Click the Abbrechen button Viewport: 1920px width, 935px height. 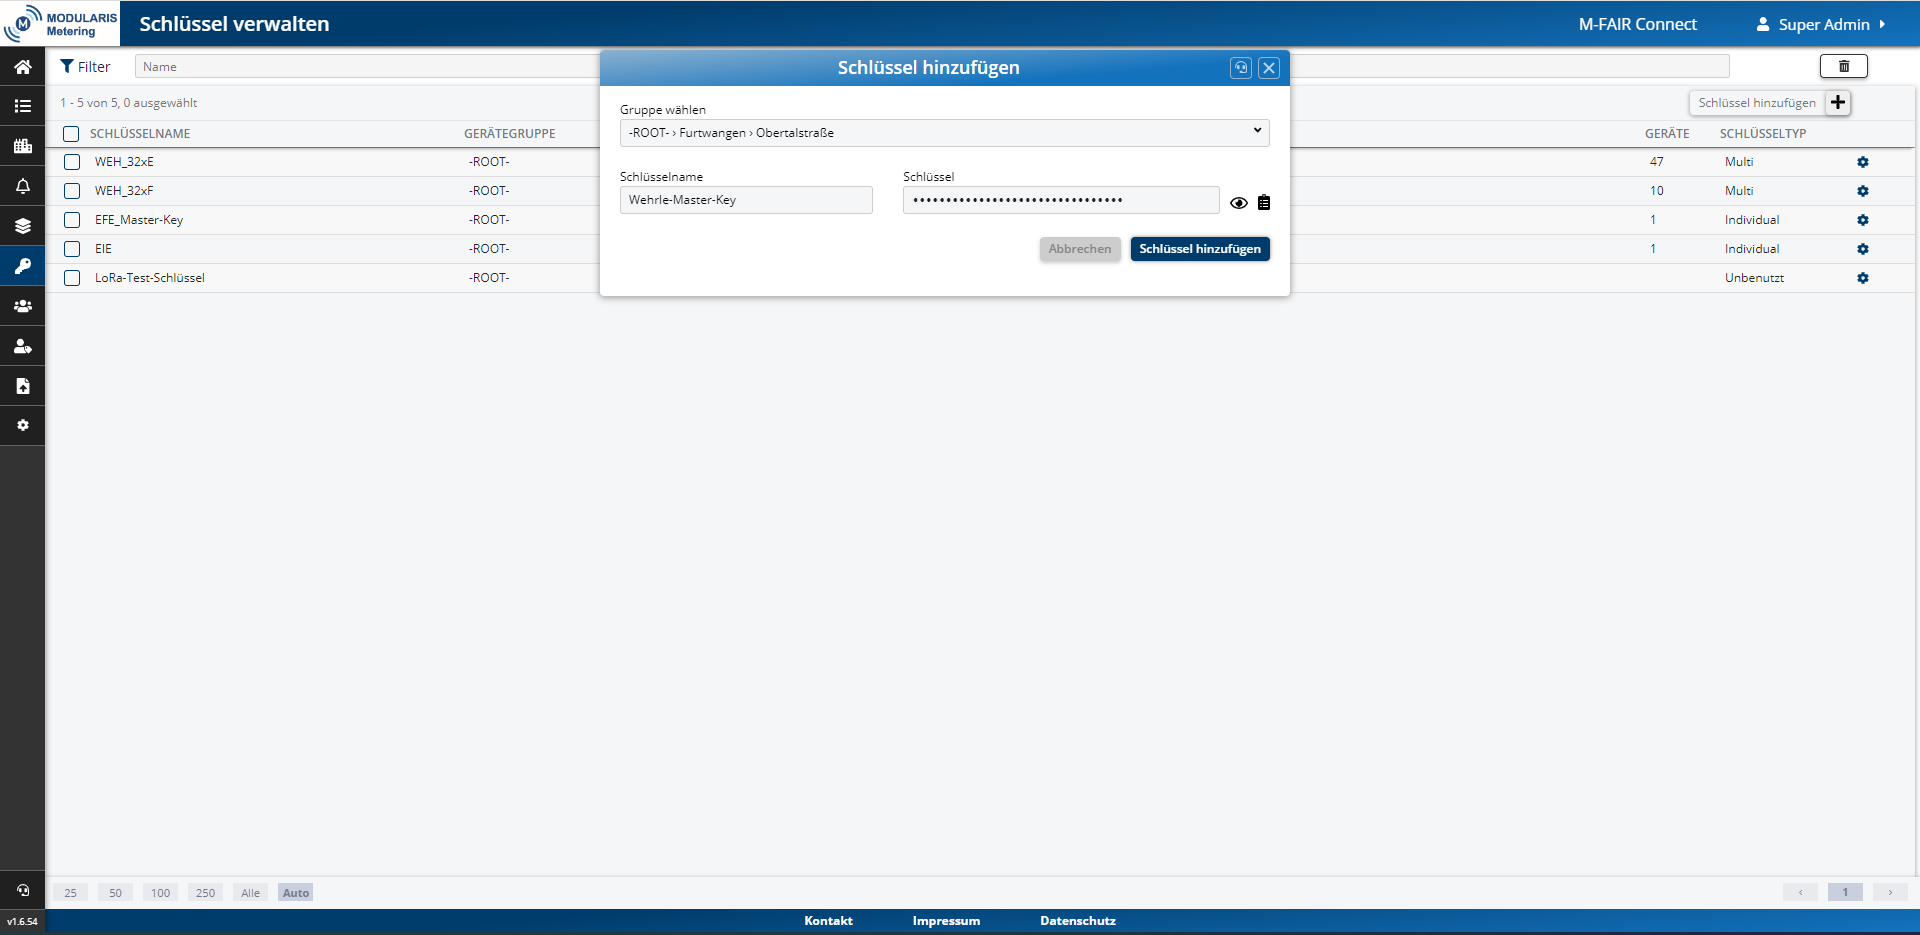[1079, 249]
